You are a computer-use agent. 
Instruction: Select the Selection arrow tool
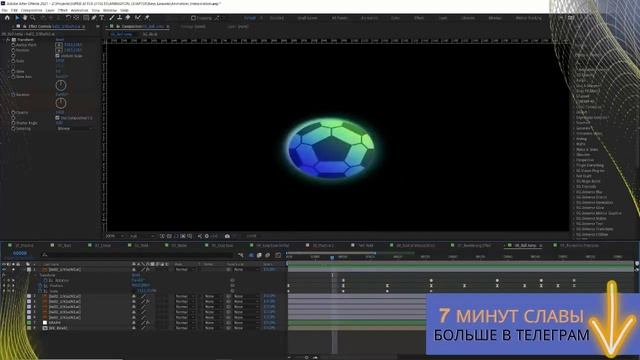point(17,18)
